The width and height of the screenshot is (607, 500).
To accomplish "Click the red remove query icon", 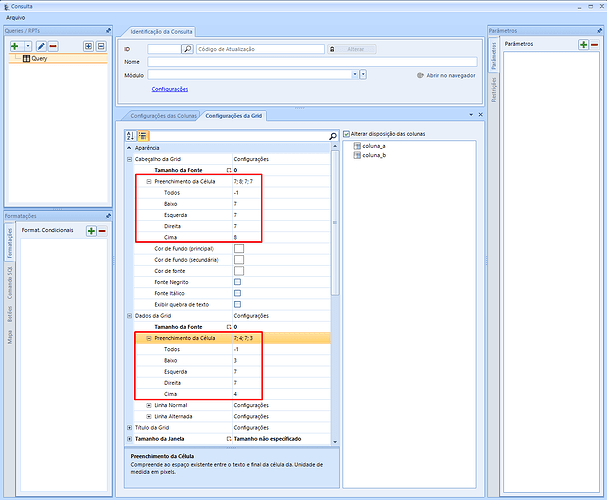I will (x=53, y=46).
